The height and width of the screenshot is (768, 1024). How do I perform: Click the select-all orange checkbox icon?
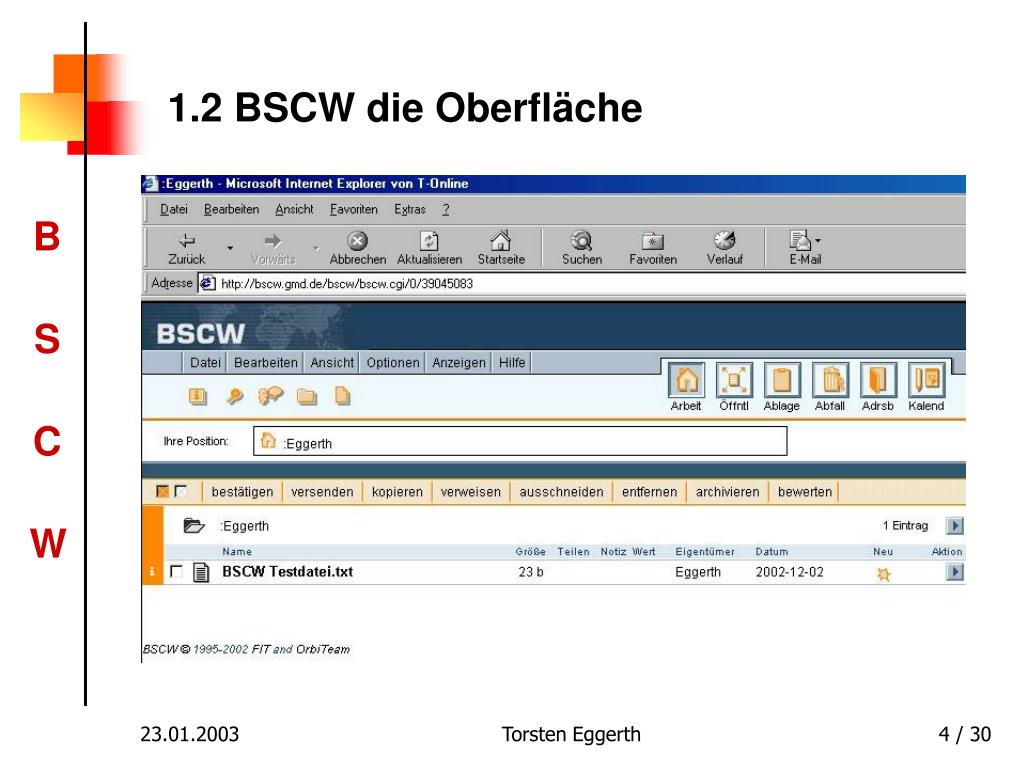click(163, 491)
